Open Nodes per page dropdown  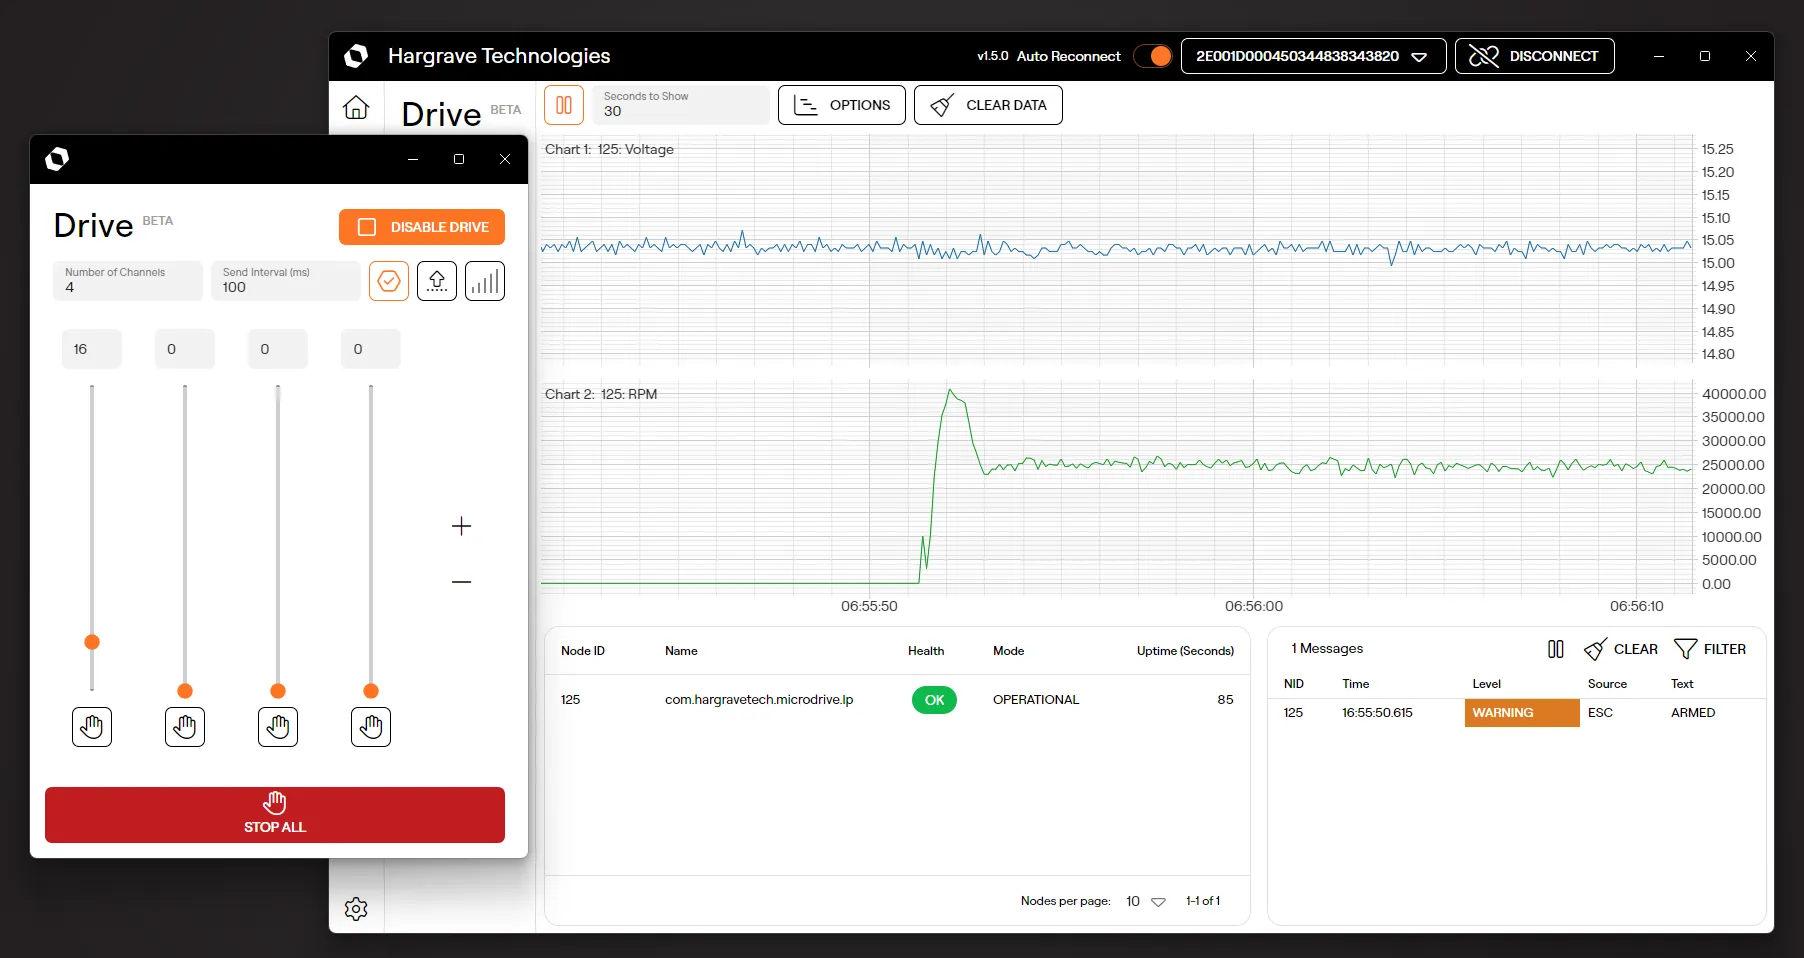1146,901
